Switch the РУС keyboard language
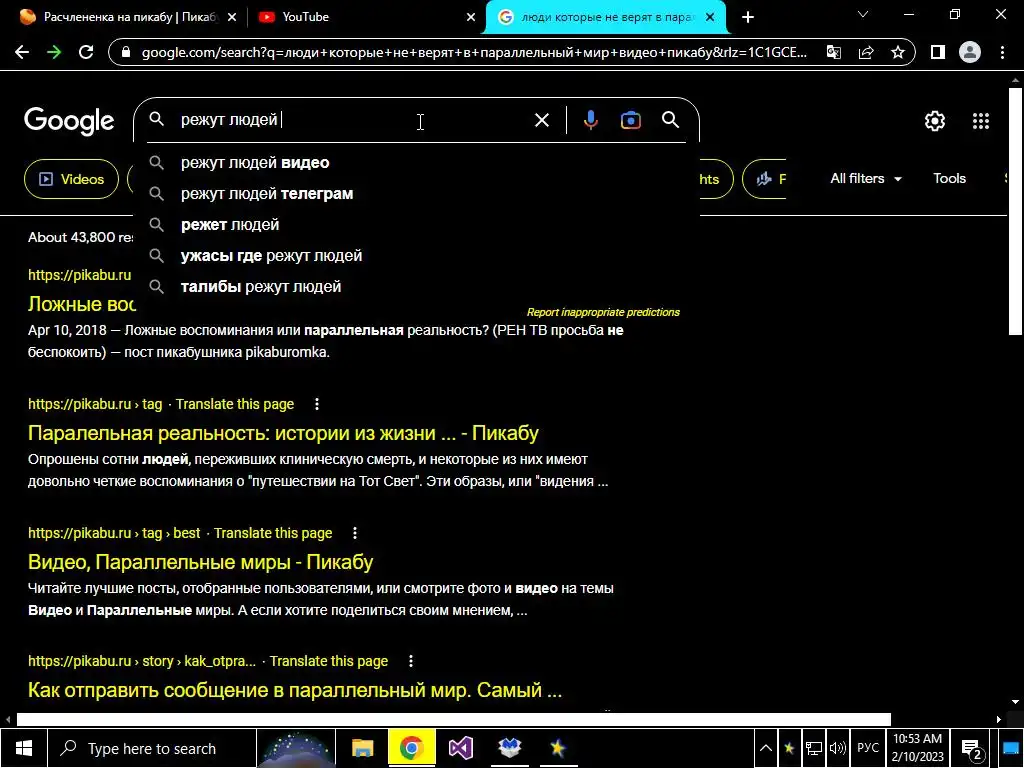Image resolution: width=1024 pixels, height=768 pixels. click(868, 748)
